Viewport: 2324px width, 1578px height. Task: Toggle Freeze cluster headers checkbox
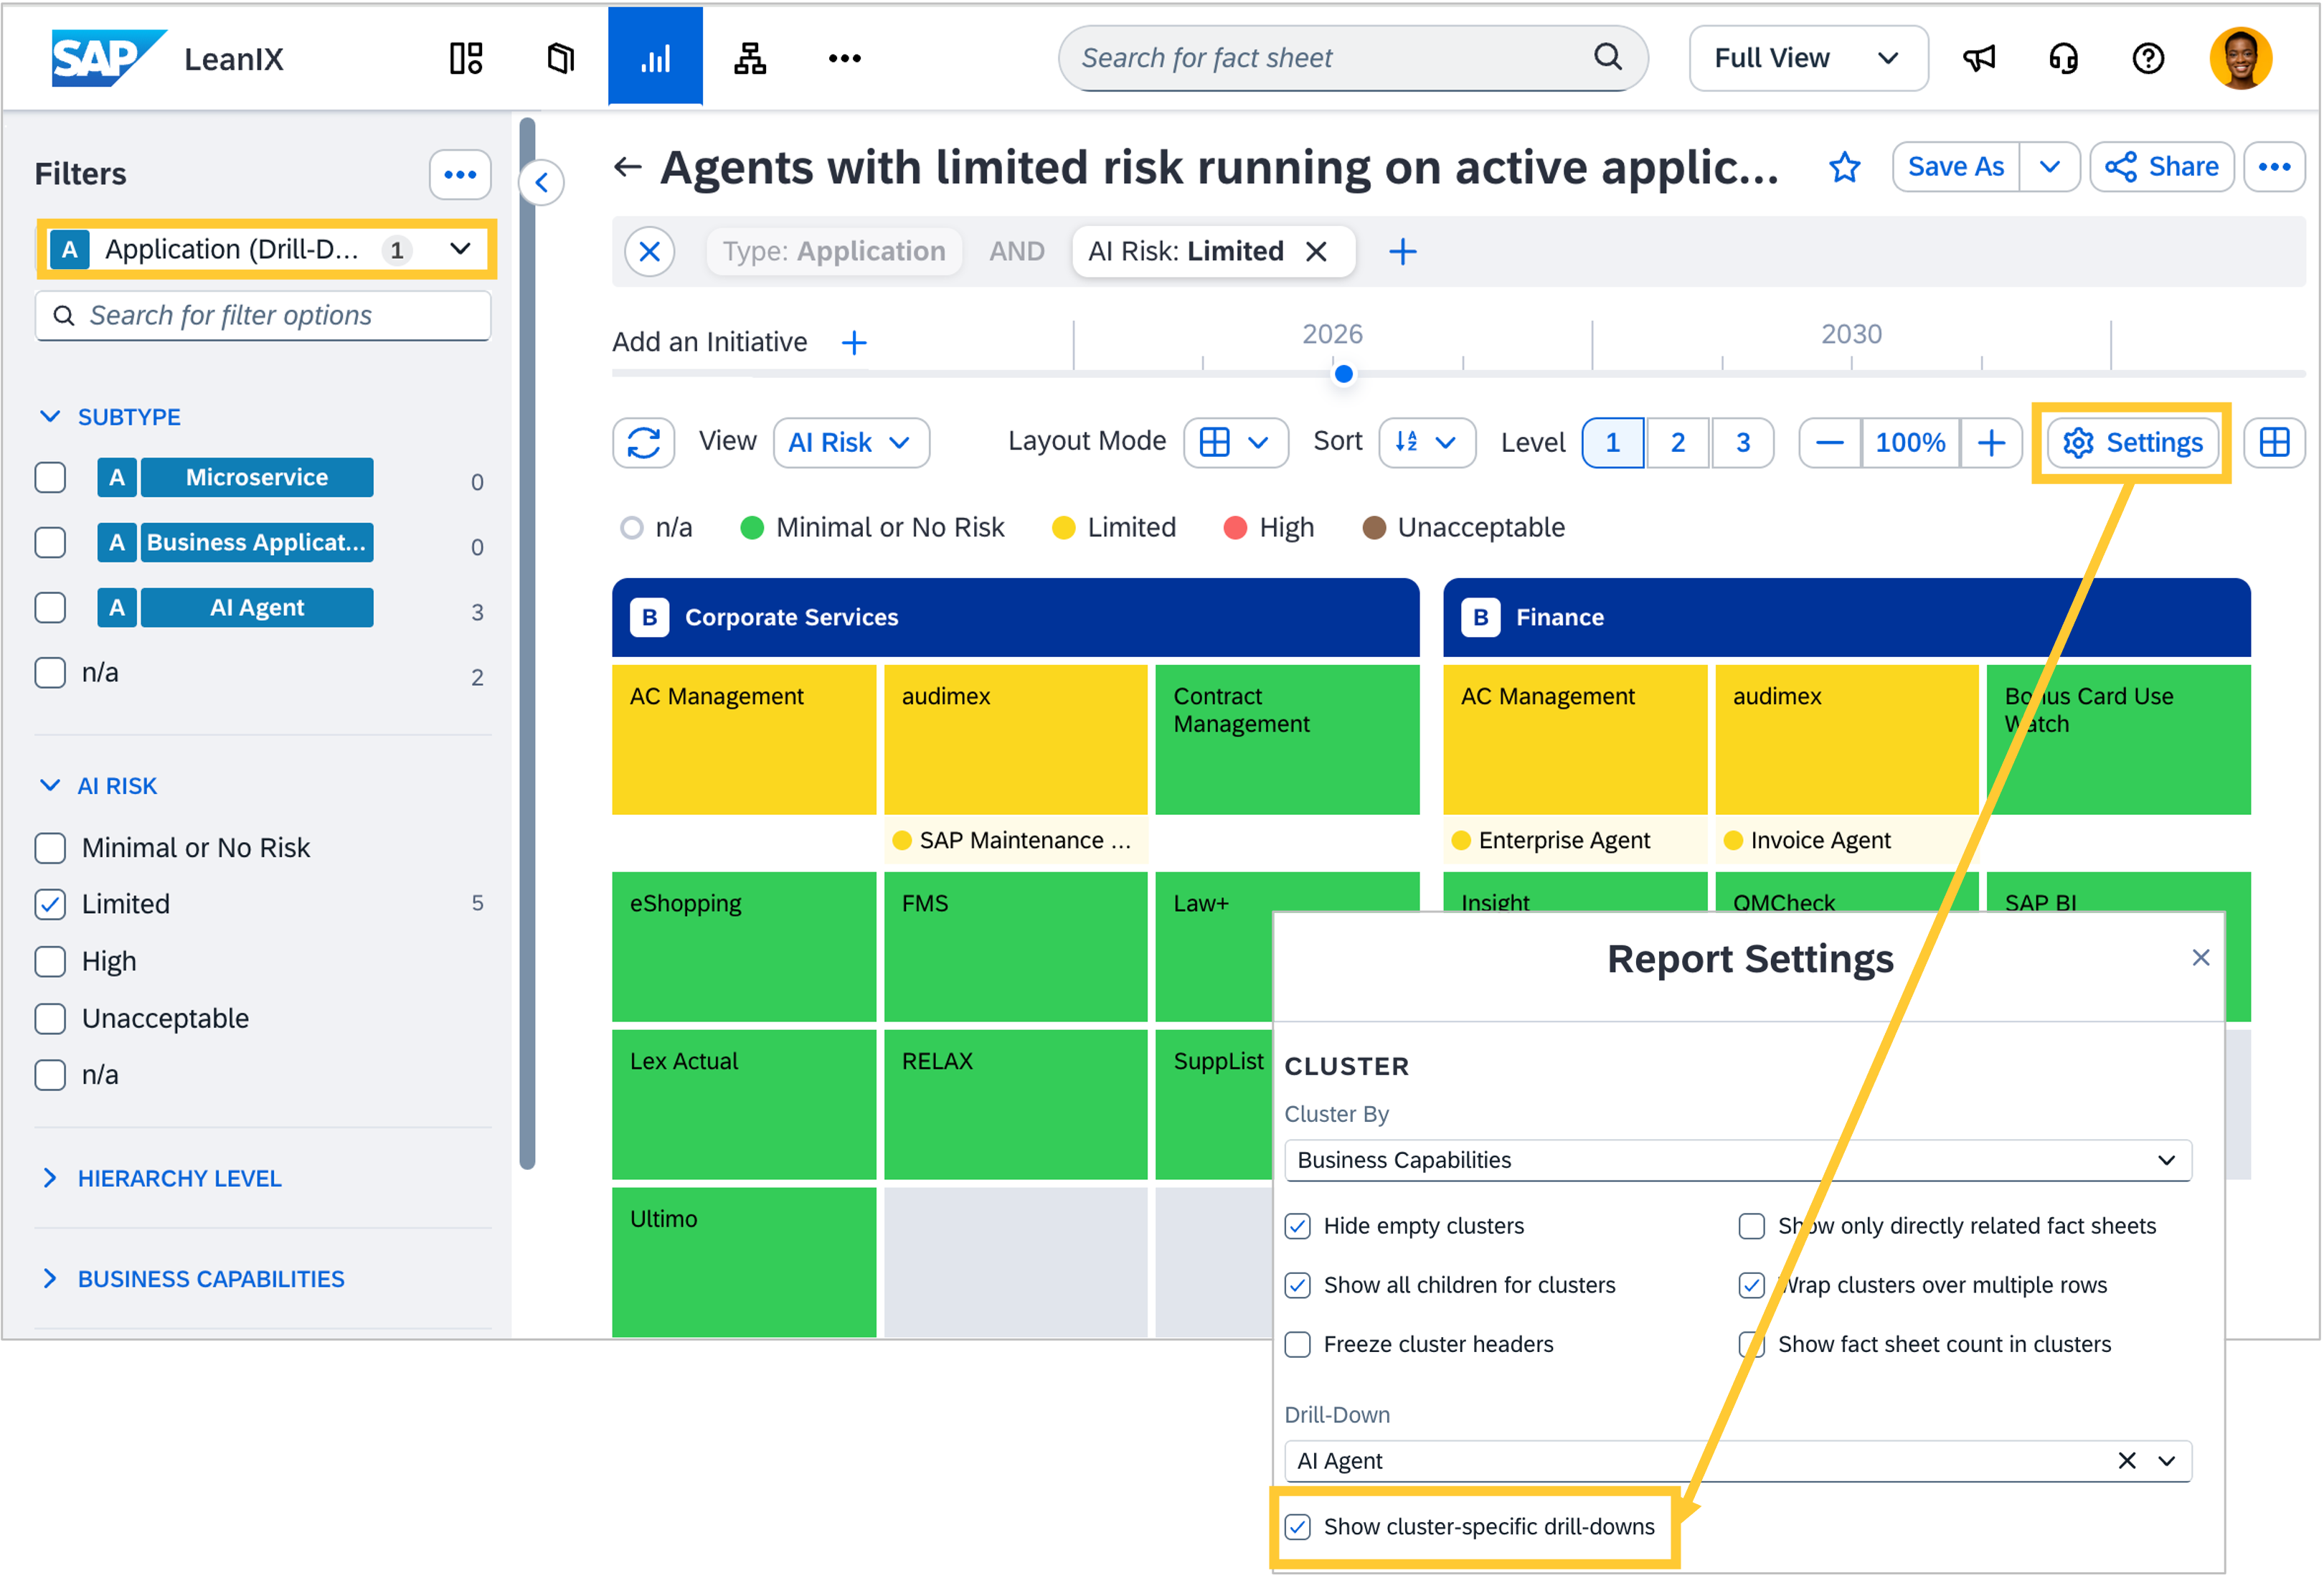1297,1344
